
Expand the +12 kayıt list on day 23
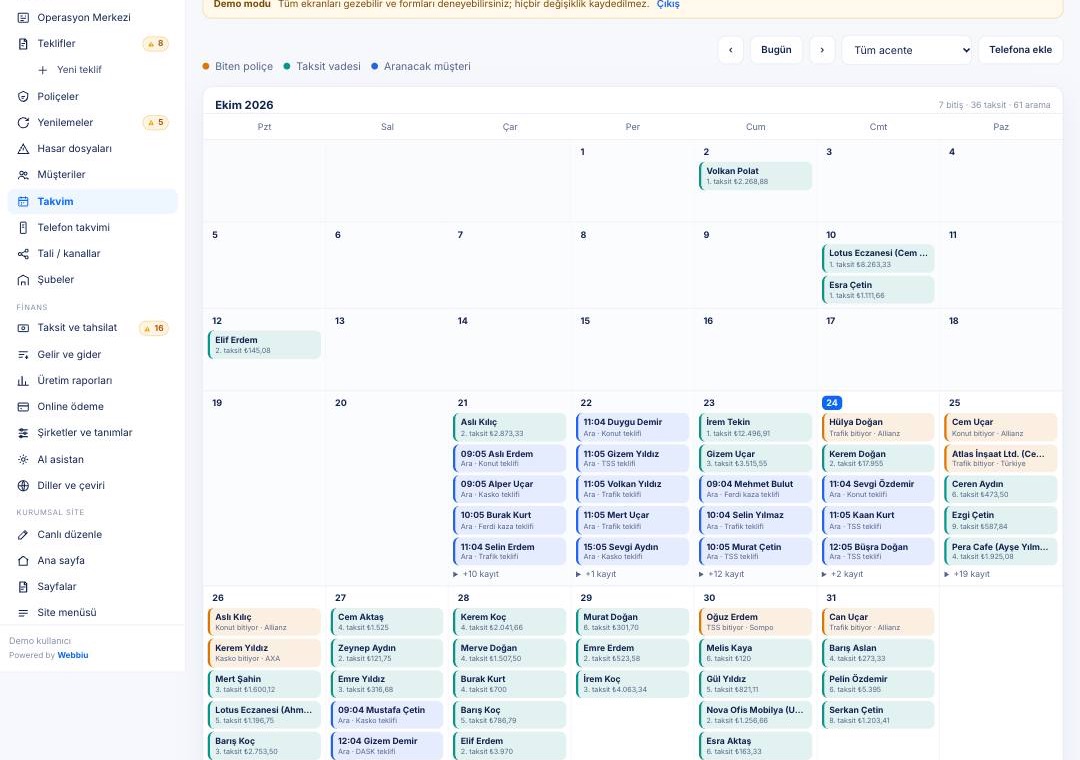(x=722, y=574)
